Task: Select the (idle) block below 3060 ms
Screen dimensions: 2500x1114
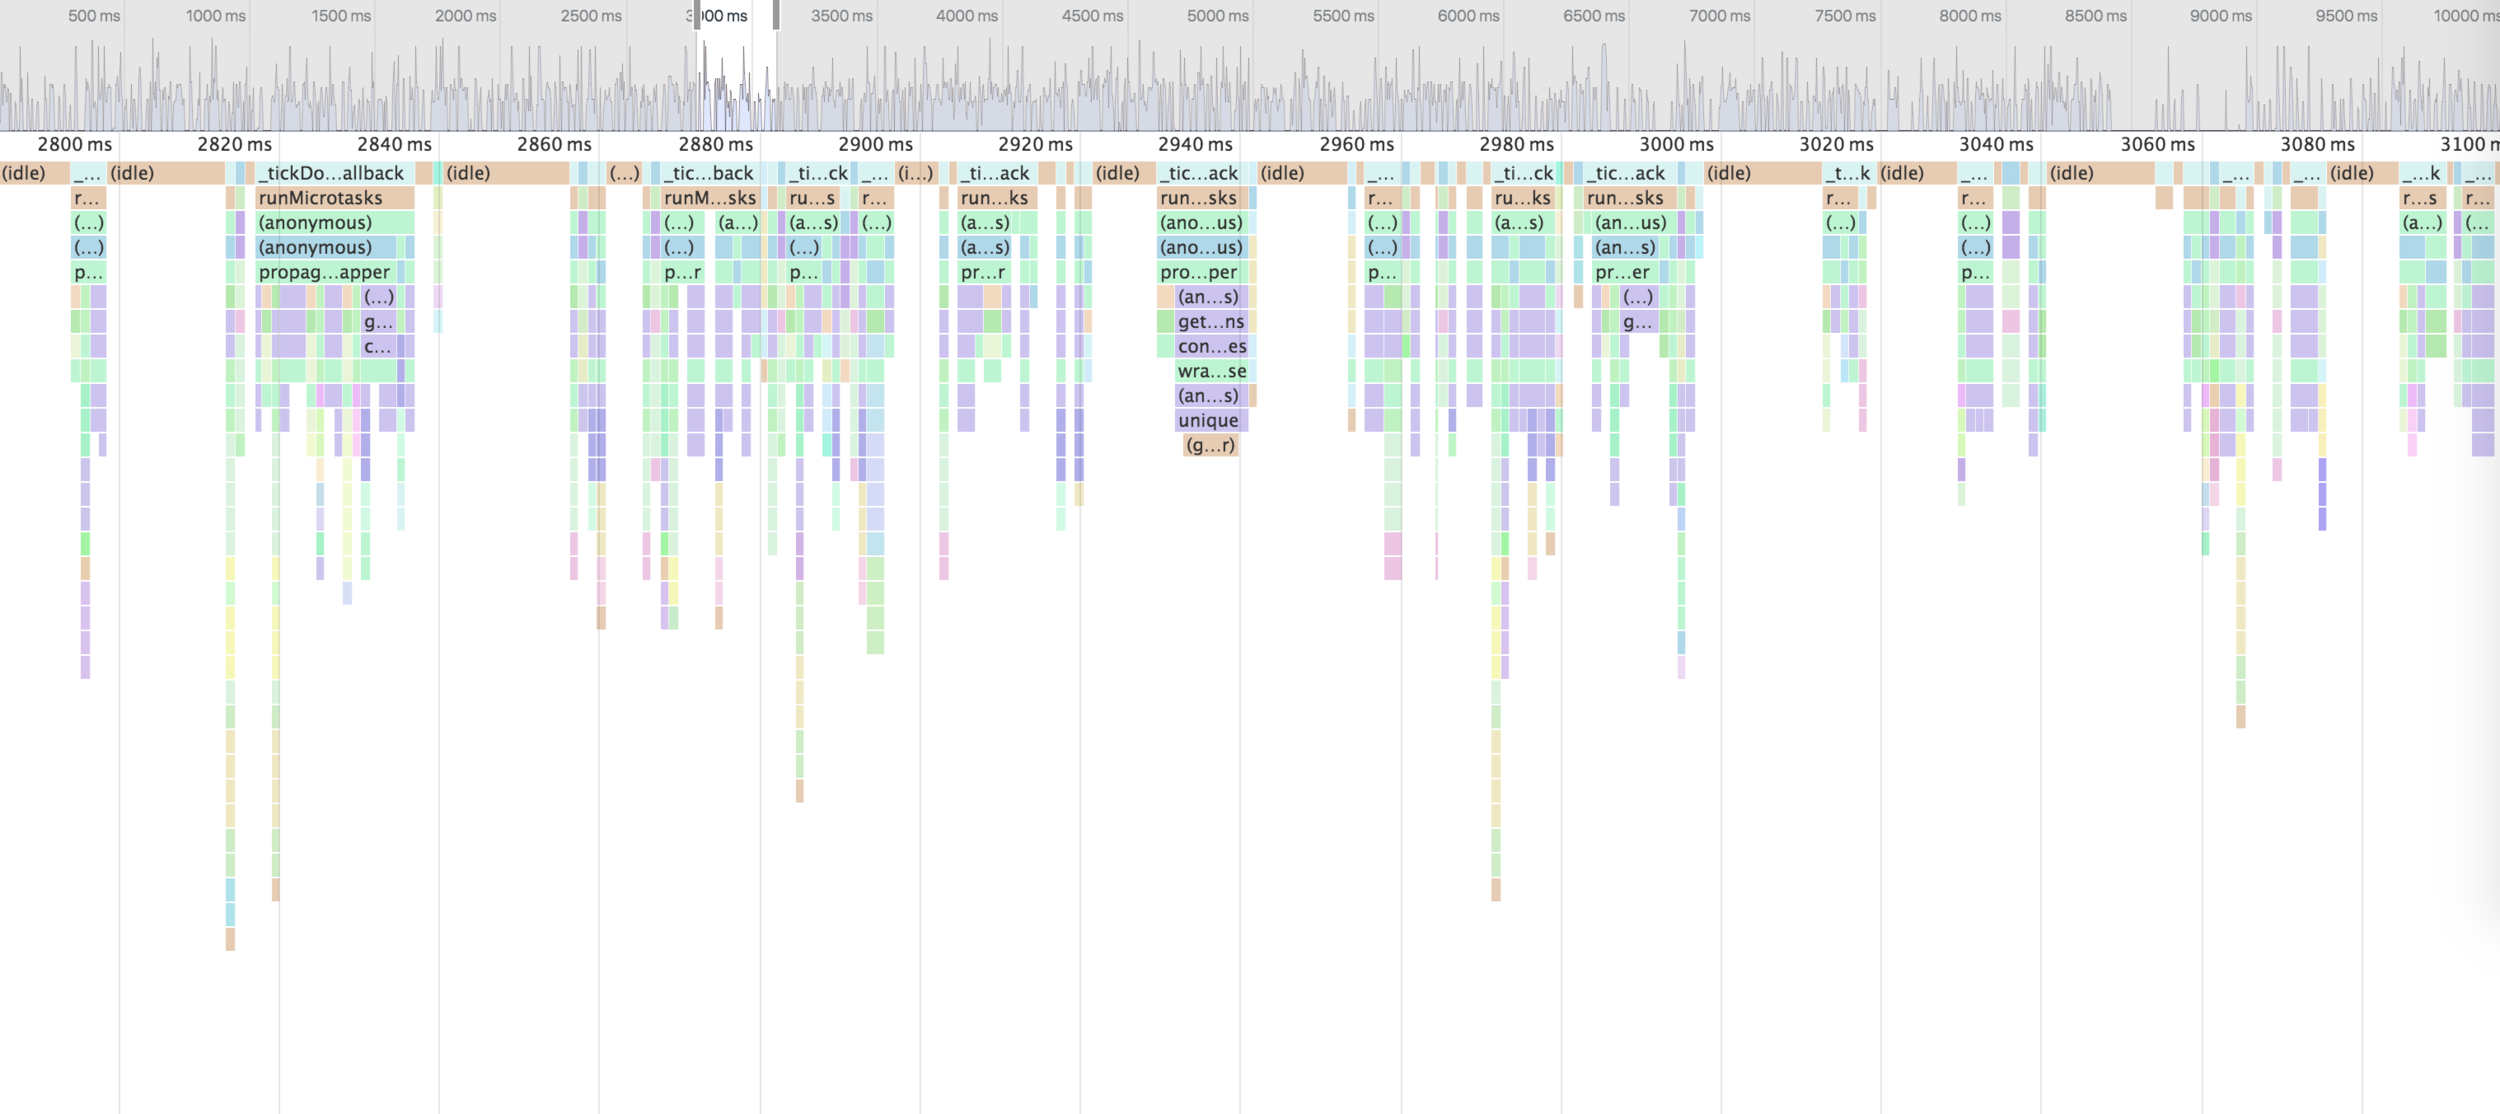Action: (x=2100, y=173)
